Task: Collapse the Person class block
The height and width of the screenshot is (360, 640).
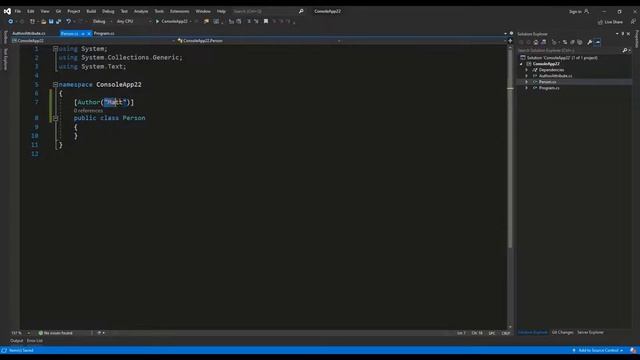Action: [56, 118]
